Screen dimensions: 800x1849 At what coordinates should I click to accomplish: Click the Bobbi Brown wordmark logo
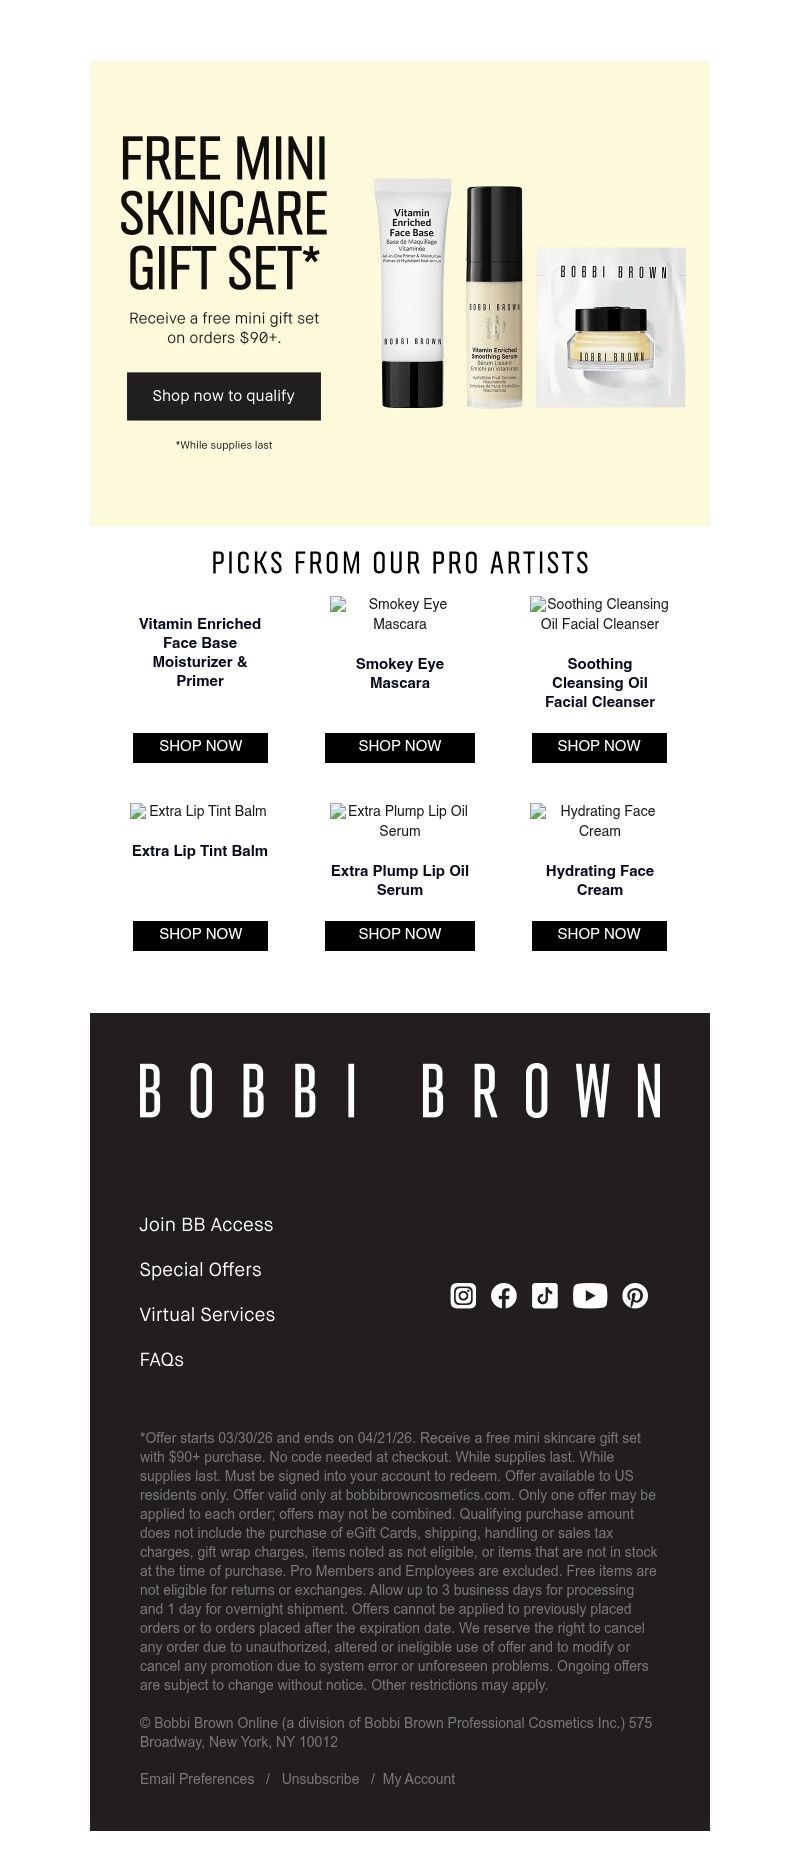[399, 1092]
